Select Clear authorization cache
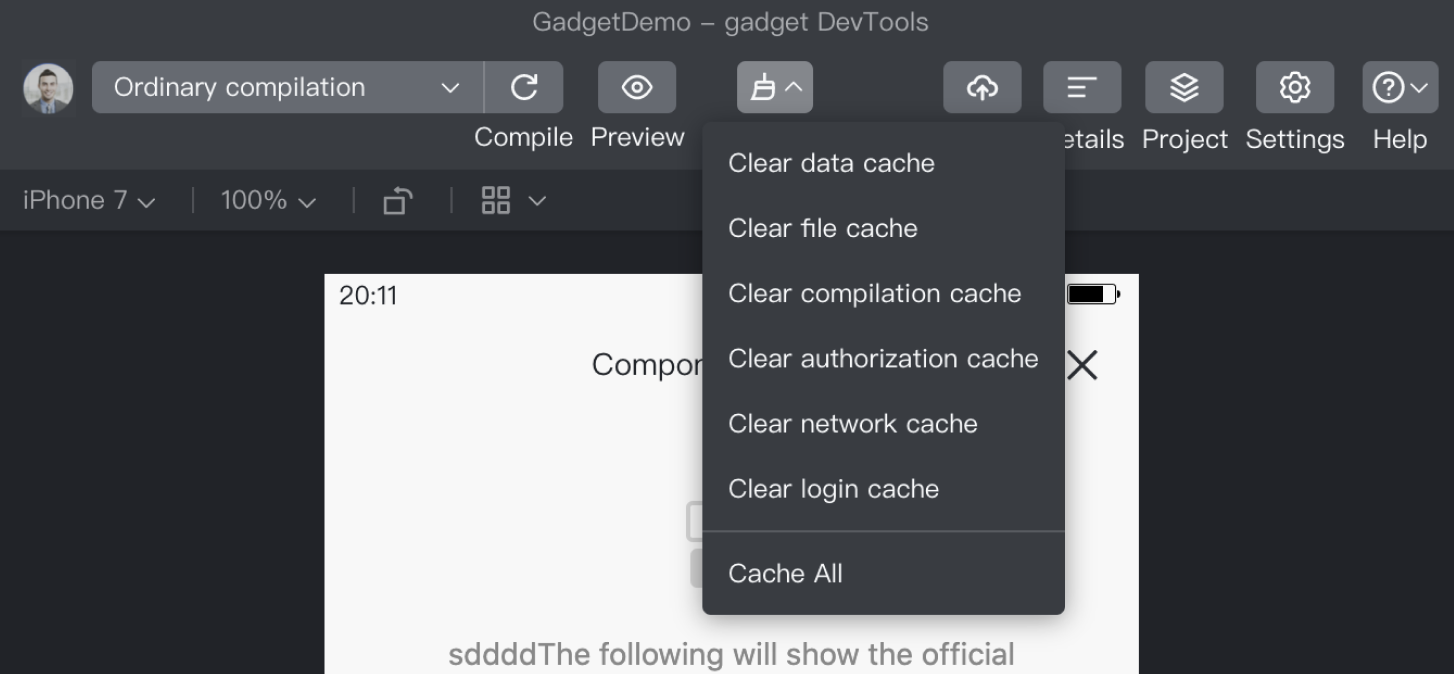This screenshot has height=674, width=1454. pos(883,358)
